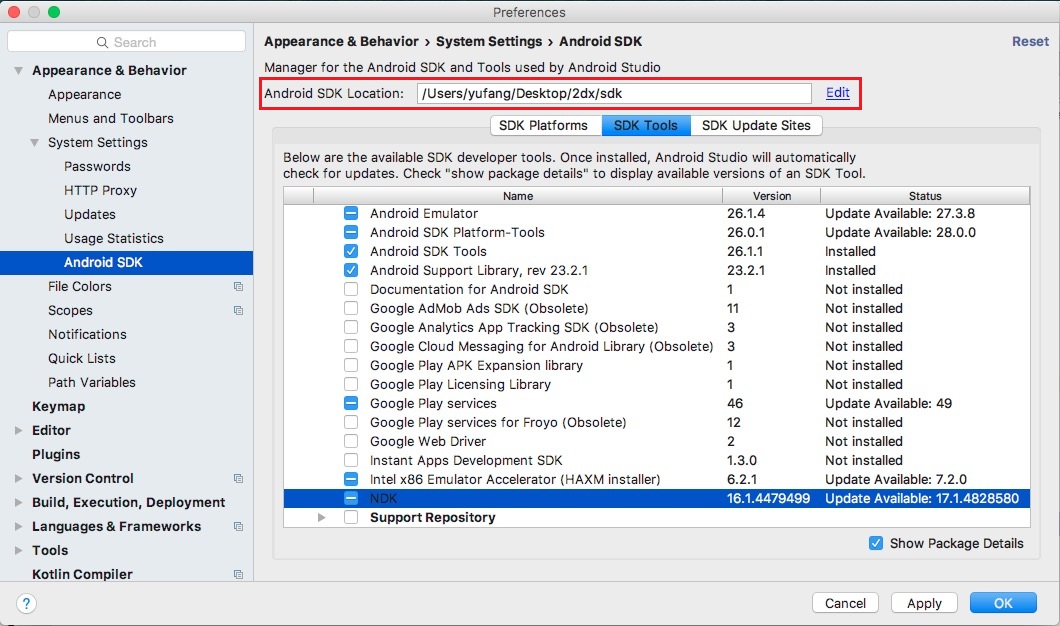Click the project-level icon beside File Colors
This screenshot has width=1060, height=626.
(x=238, y=287)
